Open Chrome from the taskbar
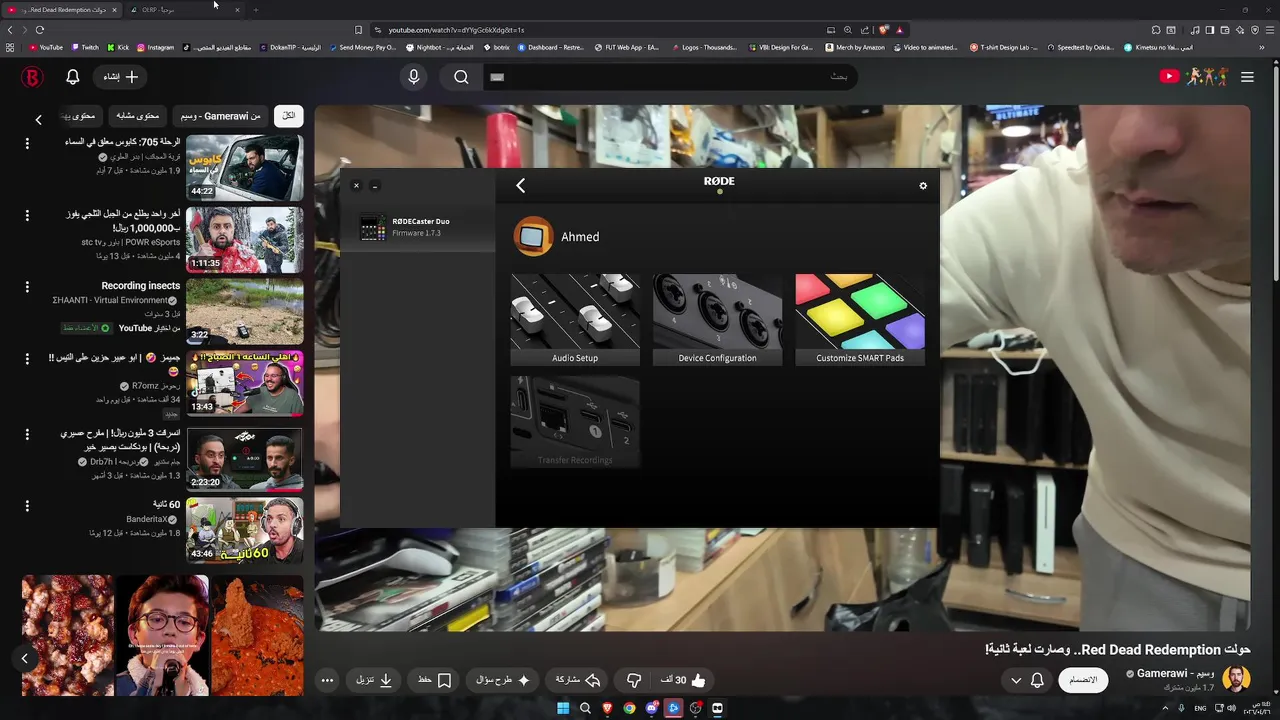1280x720 pixels. pos(629,708)
